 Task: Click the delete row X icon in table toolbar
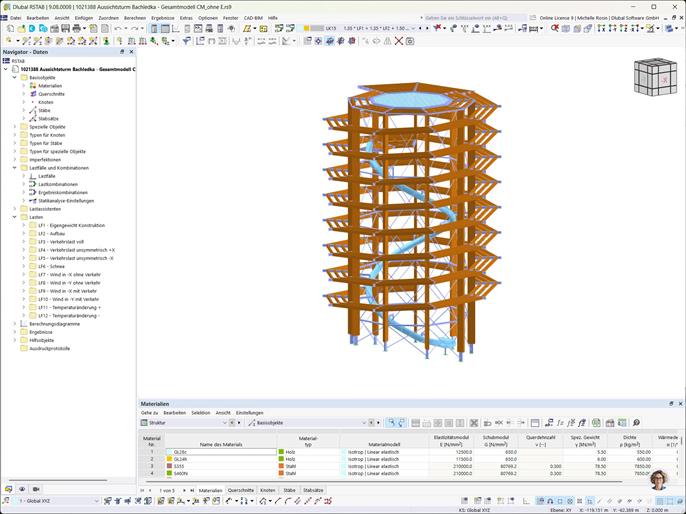coord(474,423)
